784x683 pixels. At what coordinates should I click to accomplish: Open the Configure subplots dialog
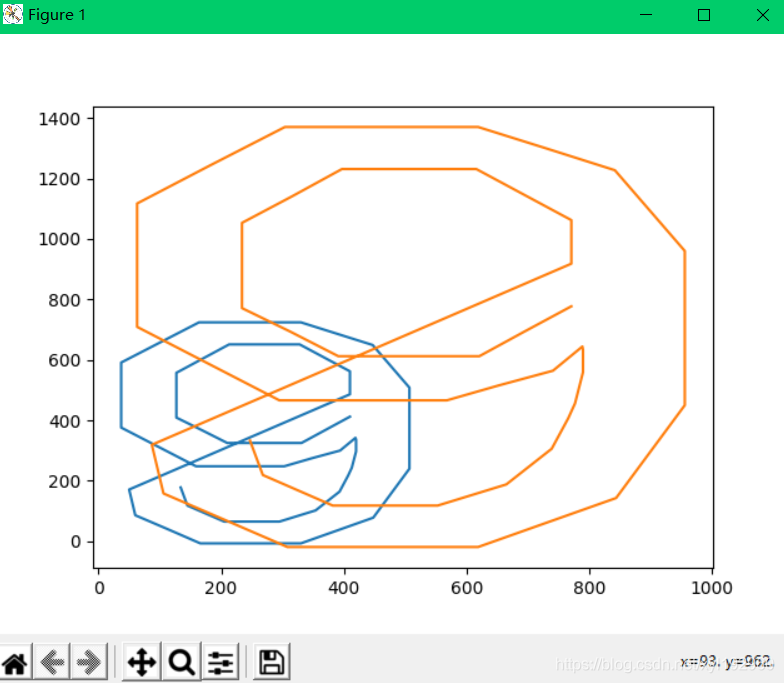pos(220,663)
